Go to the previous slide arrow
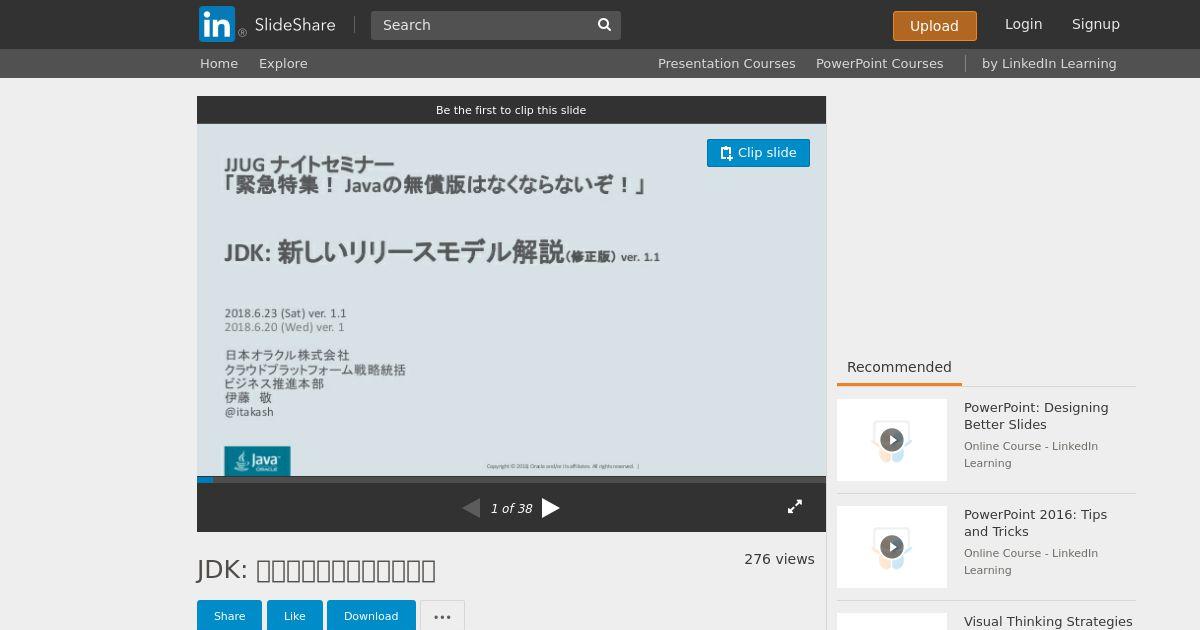 tap(471, 508)
